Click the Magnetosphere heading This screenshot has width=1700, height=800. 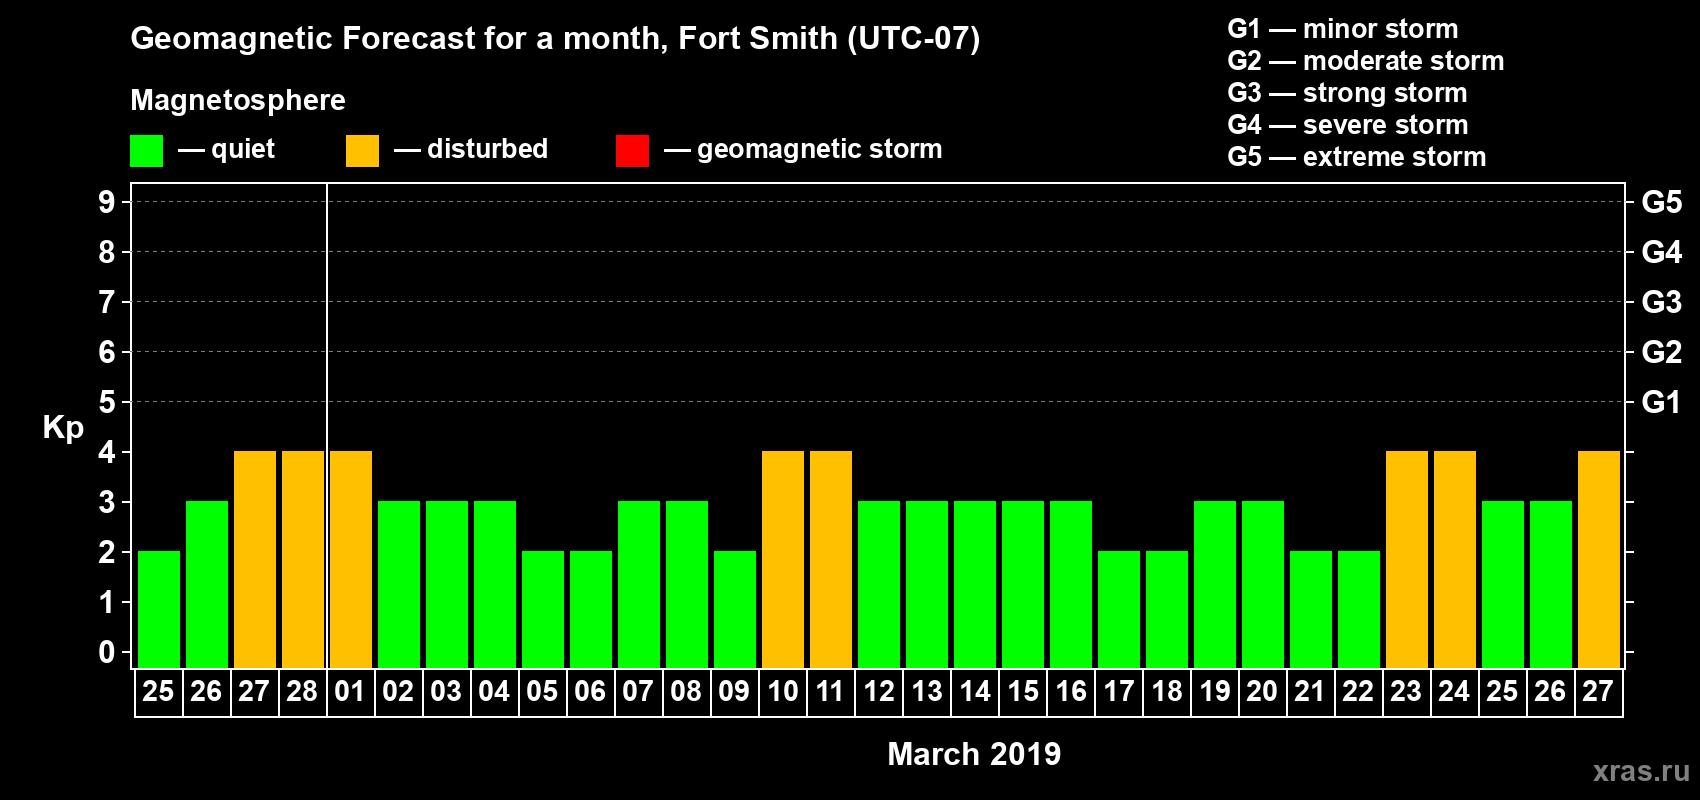click(x=238, y=100)
